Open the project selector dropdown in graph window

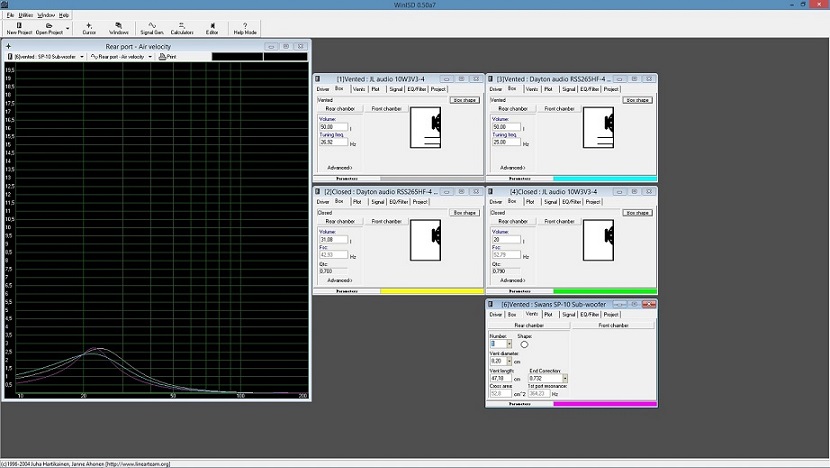point(82,57)
